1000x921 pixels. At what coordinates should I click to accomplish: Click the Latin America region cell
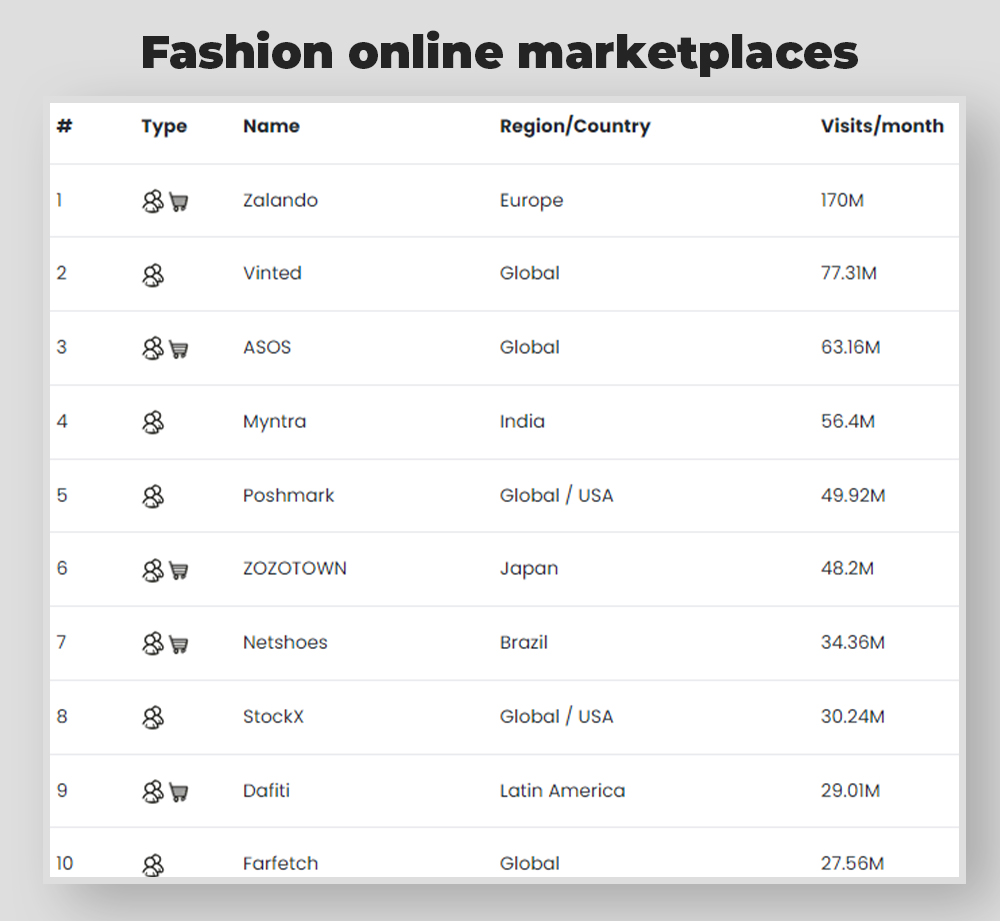562,790
